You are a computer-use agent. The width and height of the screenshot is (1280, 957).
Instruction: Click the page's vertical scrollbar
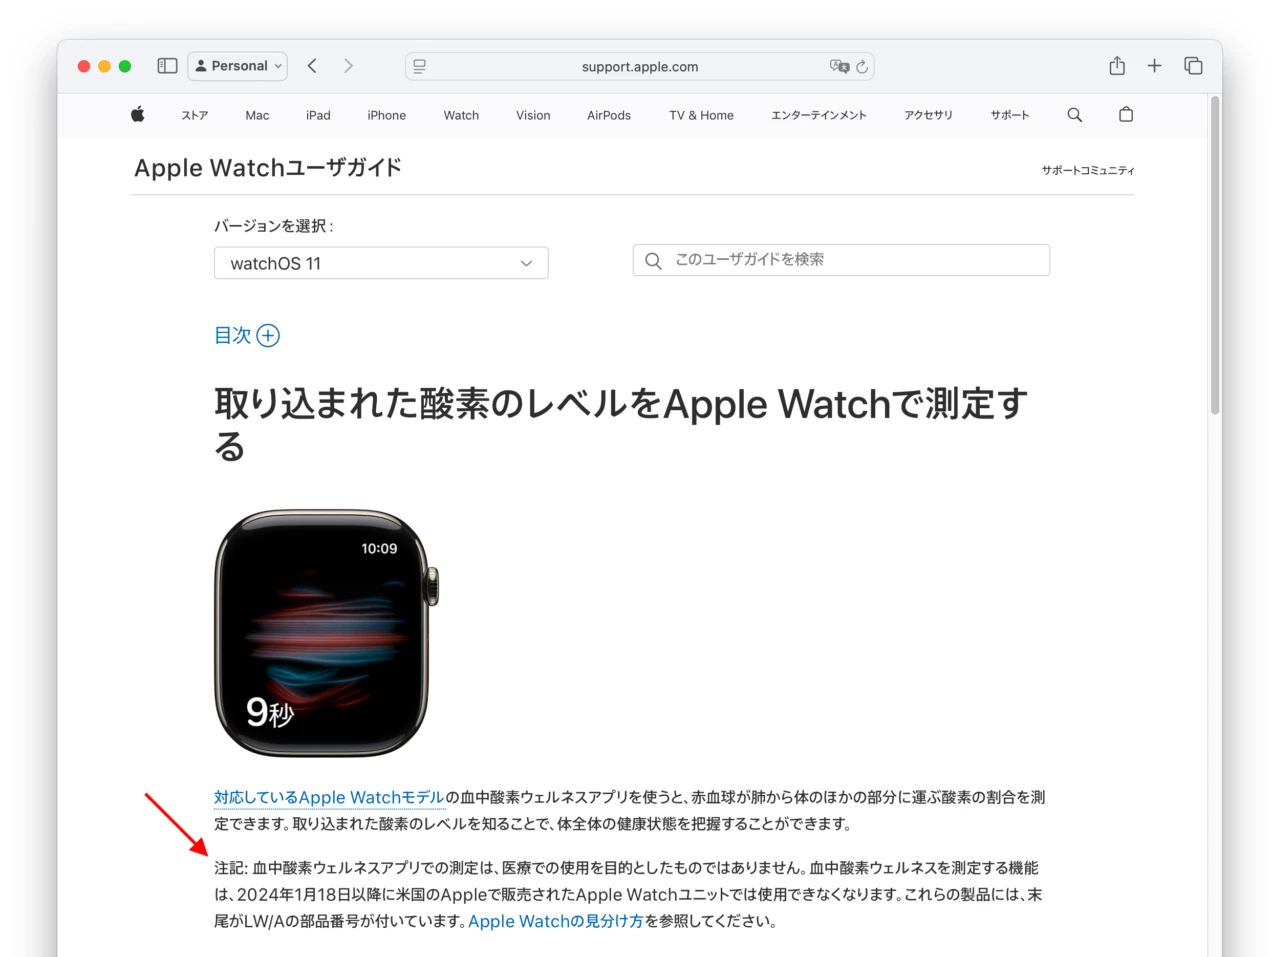1215,255
